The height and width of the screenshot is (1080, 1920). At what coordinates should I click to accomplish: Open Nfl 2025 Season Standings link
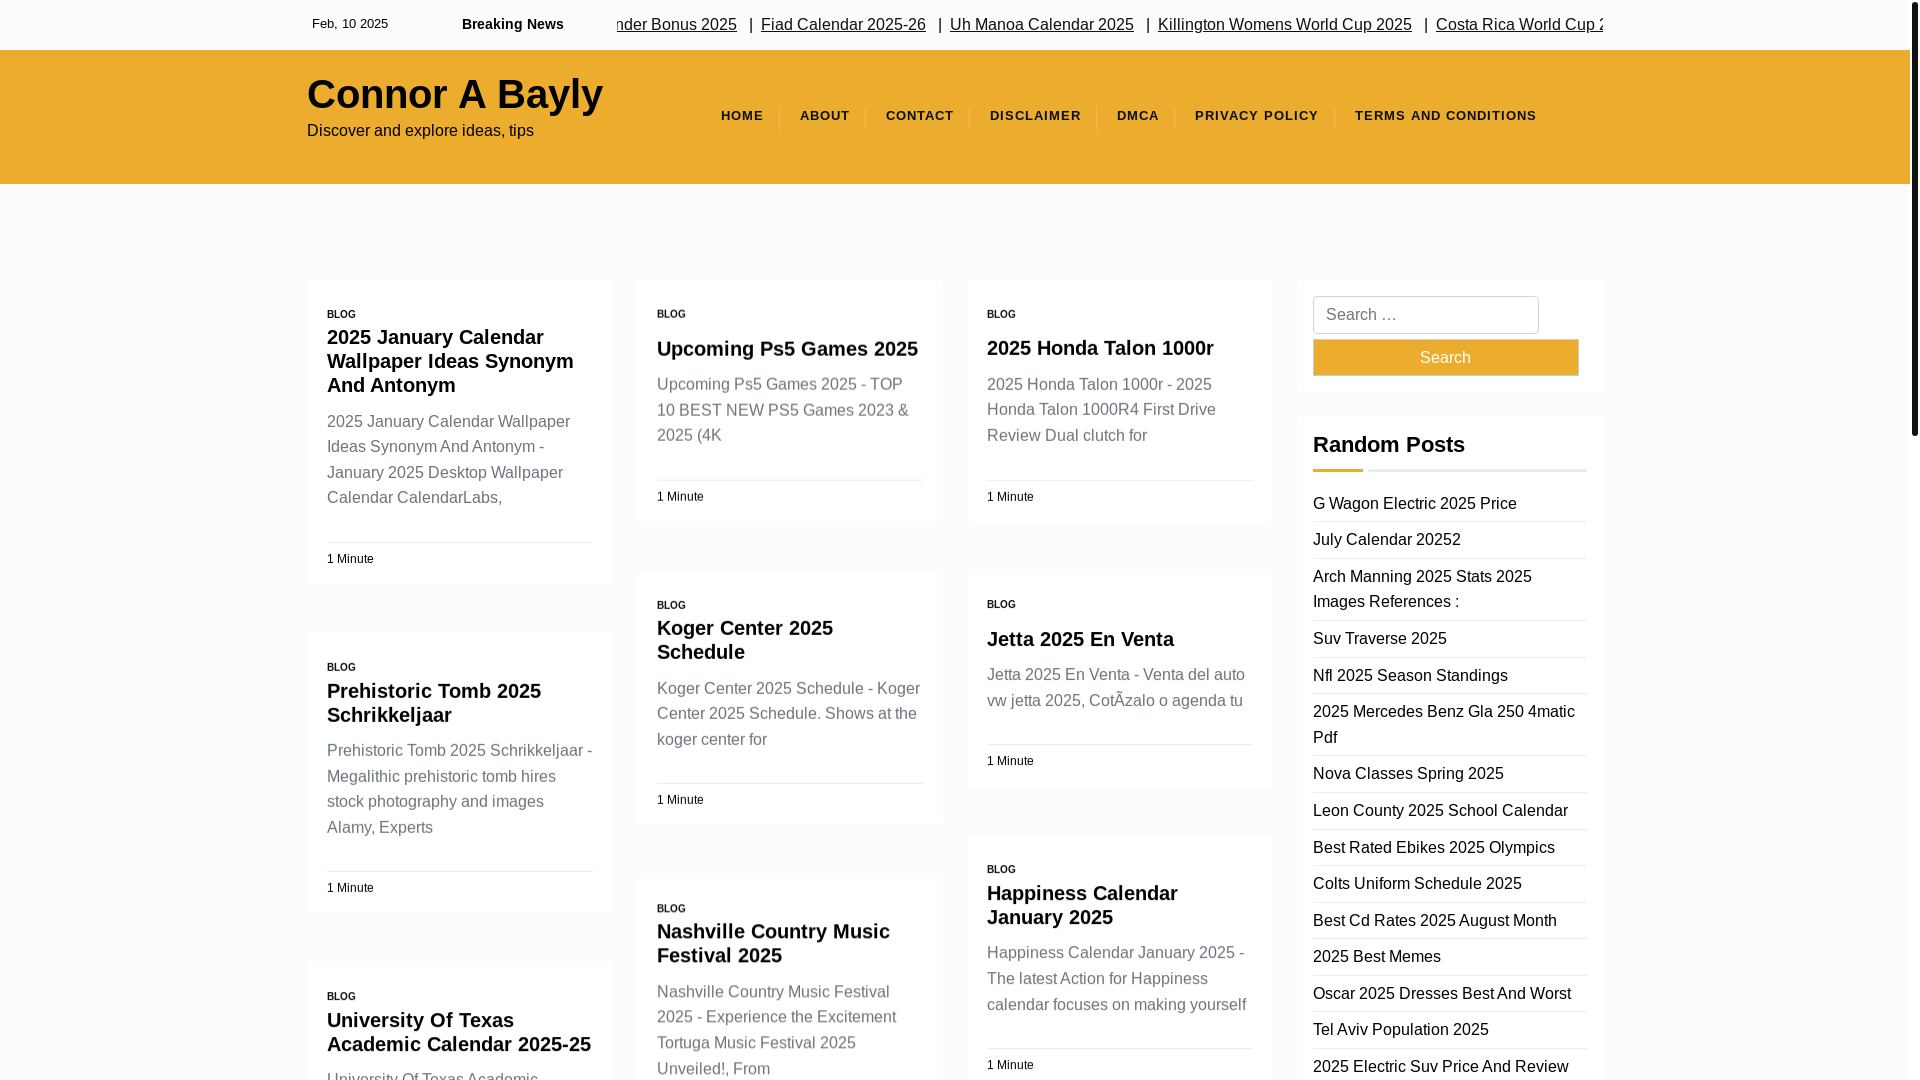click(1409, 676)
